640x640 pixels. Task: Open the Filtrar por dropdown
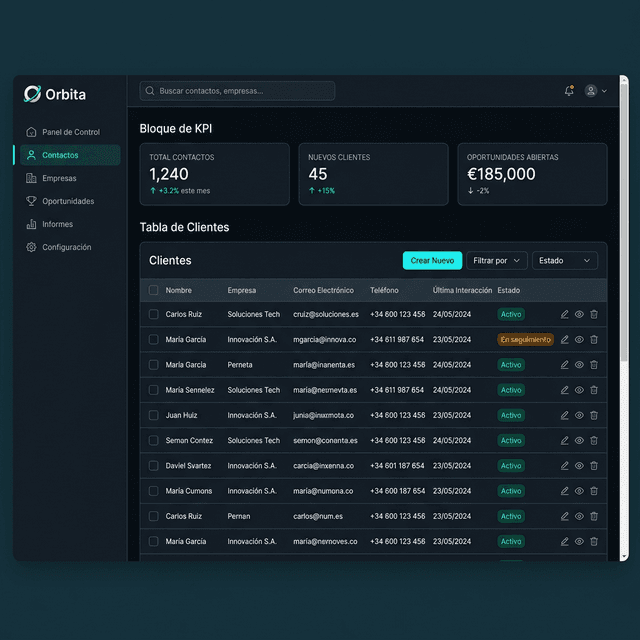[x=497, y=260]
